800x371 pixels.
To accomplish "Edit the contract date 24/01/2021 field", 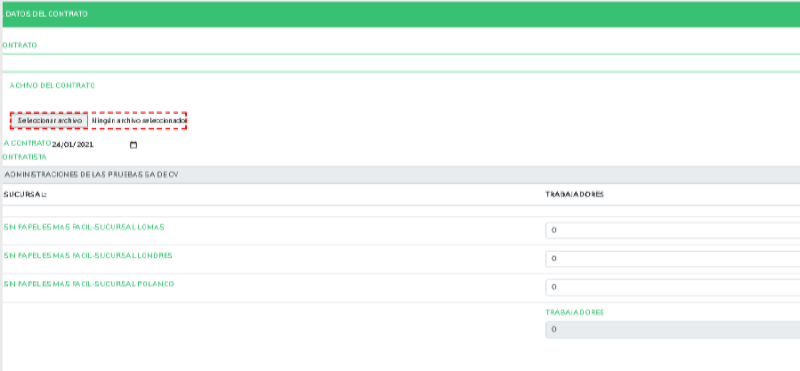I will pos(95,145).
